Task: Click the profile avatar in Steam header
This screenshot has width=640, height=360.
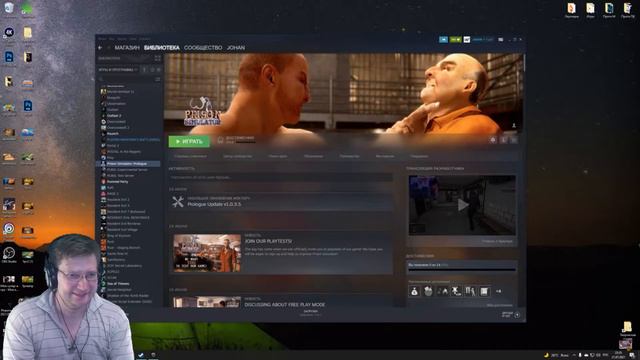Action: pos(467,40)
